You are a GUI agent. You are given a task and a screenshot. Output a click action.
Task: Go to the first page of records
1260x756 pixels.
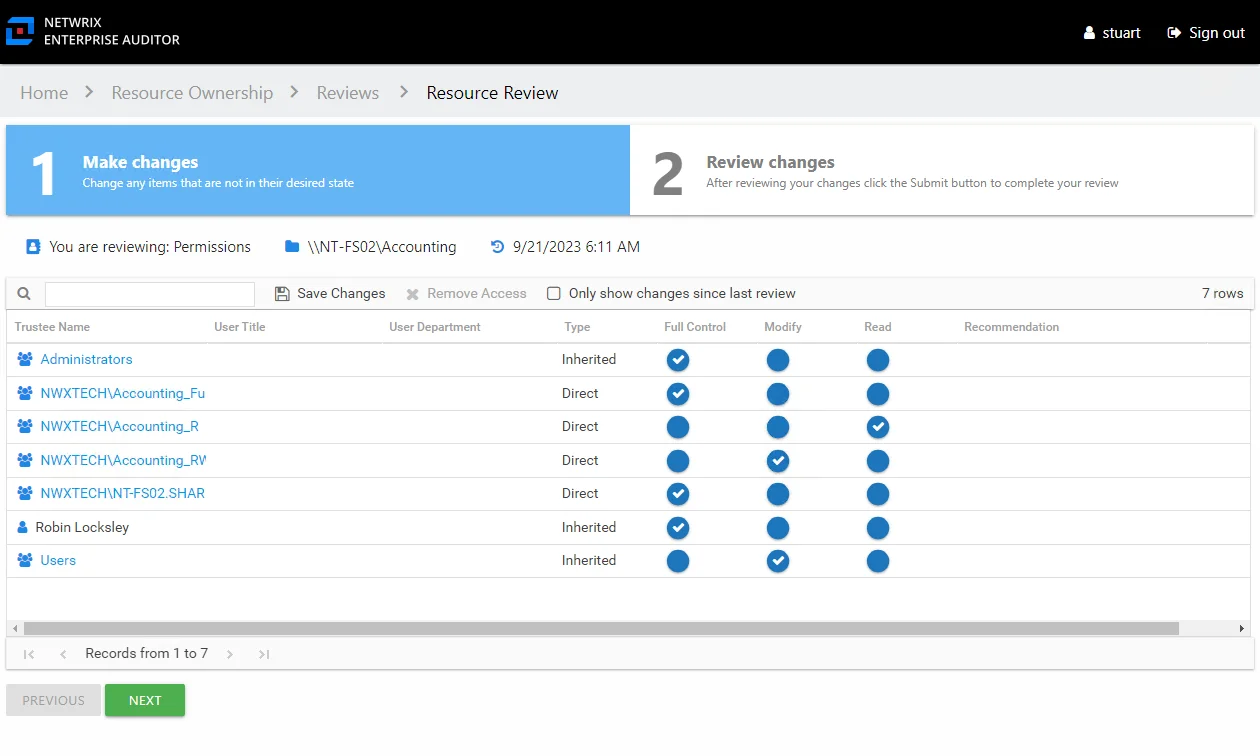tap(29, 654)
